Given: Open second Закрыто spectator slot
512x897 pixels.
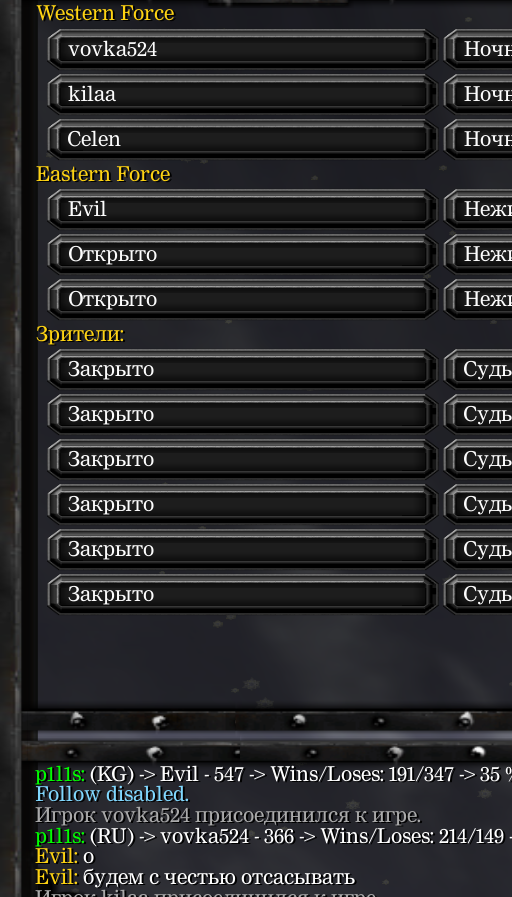Looking at the screenshot, I should [x=242, y=414].
